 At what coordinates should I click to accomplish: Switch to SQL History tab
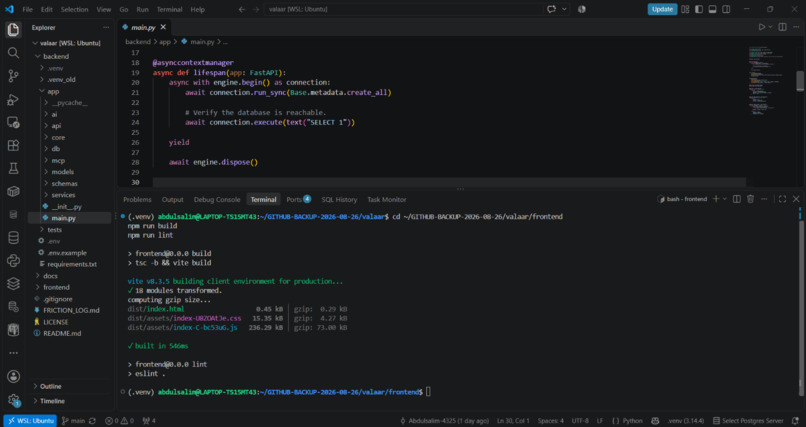point(339,199)
